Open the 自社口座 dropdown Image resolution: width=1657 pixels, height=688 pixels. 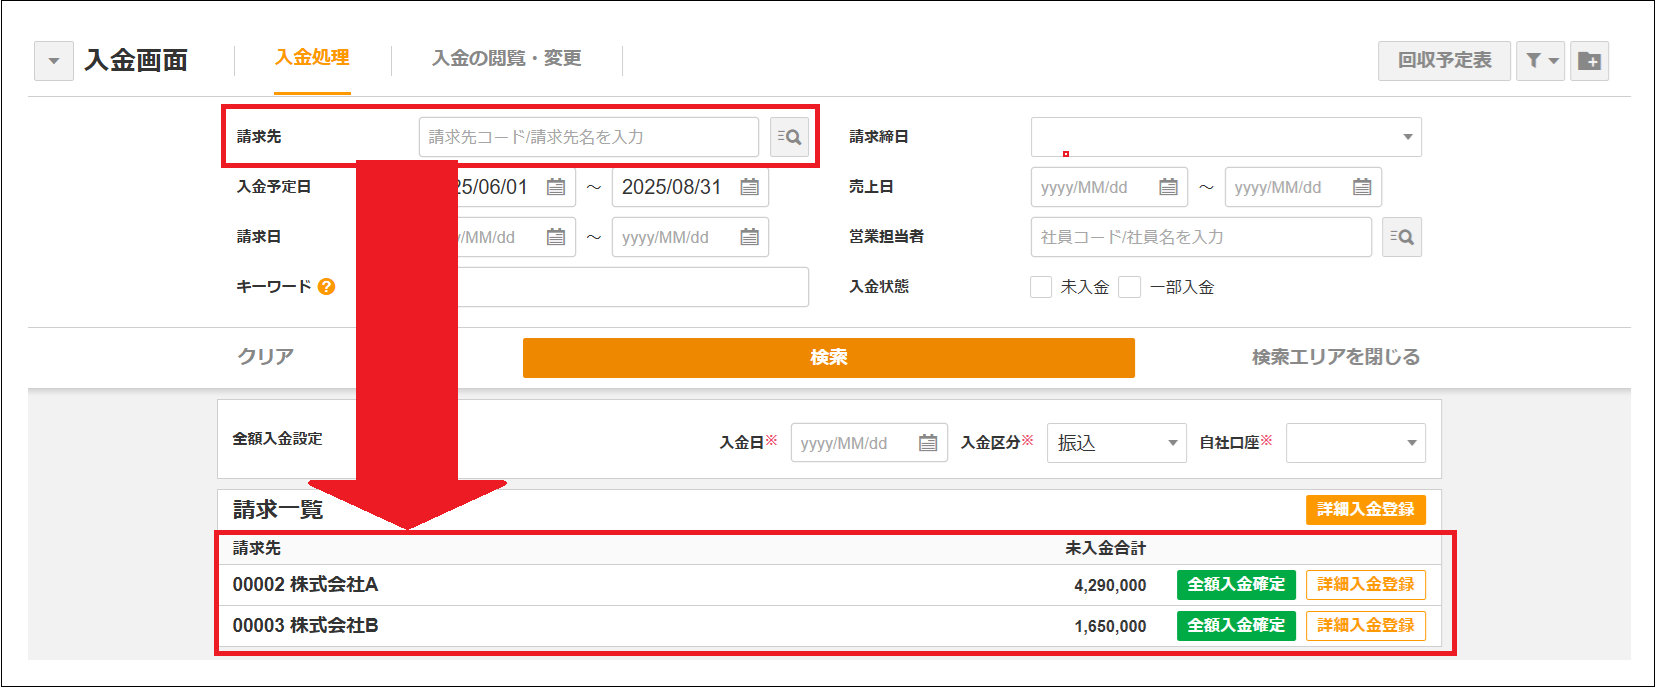click(1355, 443)
